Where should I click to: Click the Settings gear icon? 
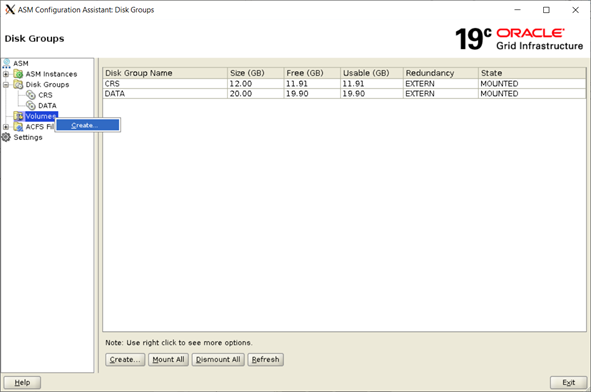[6, 137]
